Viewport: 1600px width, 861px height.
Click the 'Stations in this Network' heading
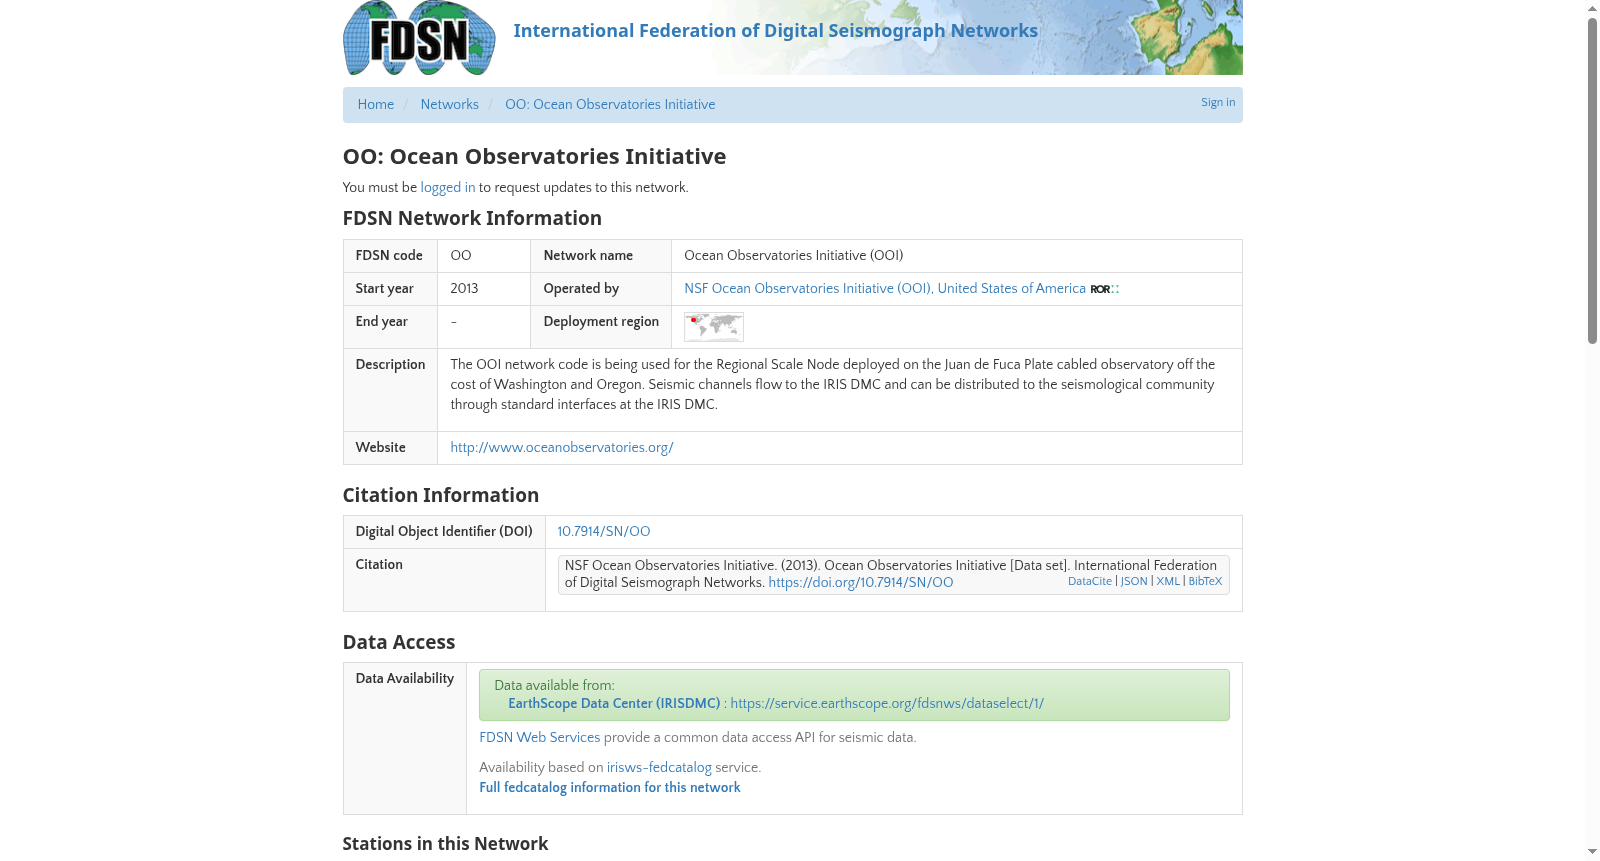click(445, 844)
